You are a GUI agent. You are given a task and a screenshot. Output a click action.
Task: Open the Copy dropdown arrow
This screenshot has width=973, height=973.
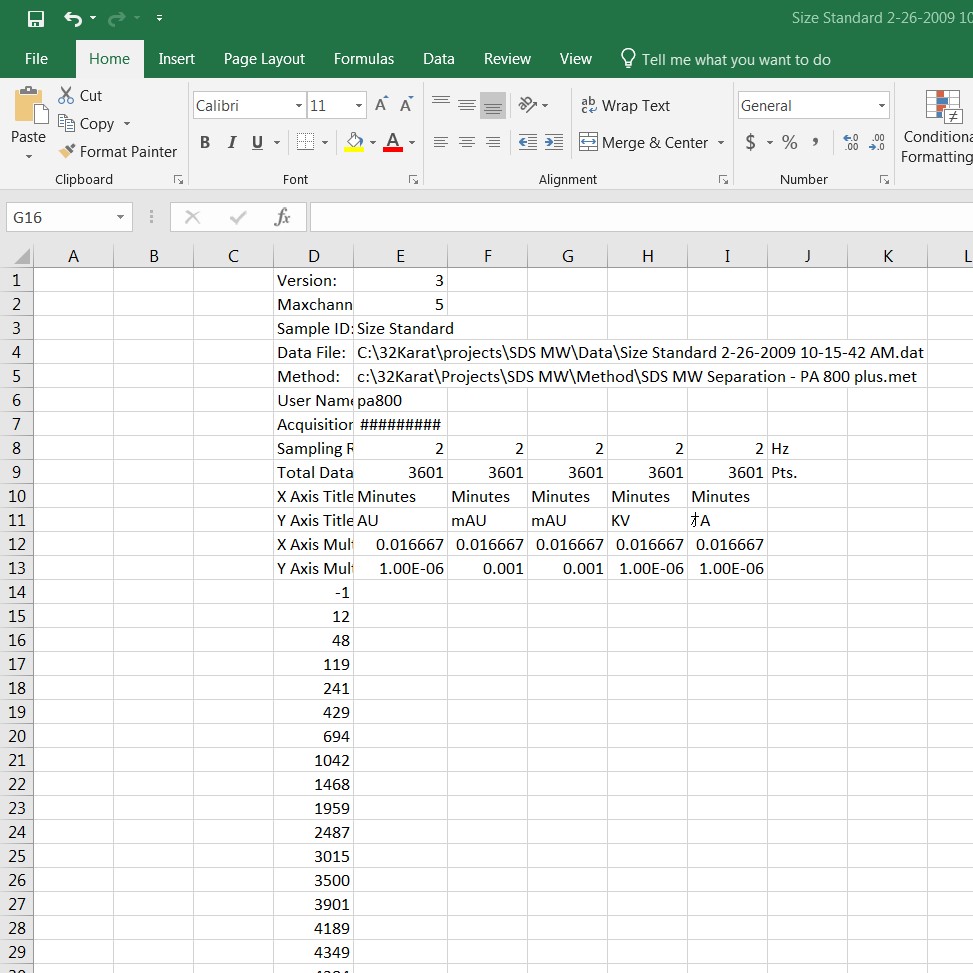pos(127,123)
